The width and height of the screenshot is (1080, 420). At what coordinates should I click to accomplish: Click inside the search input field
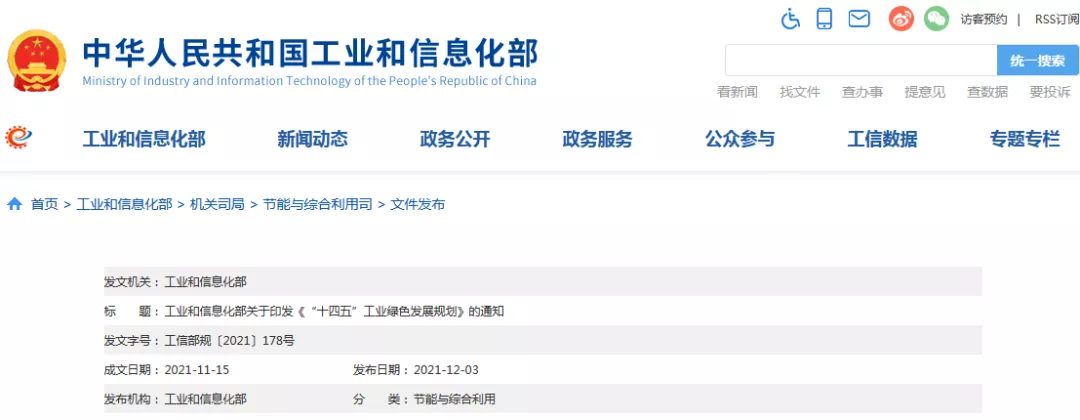click(861, 61)
